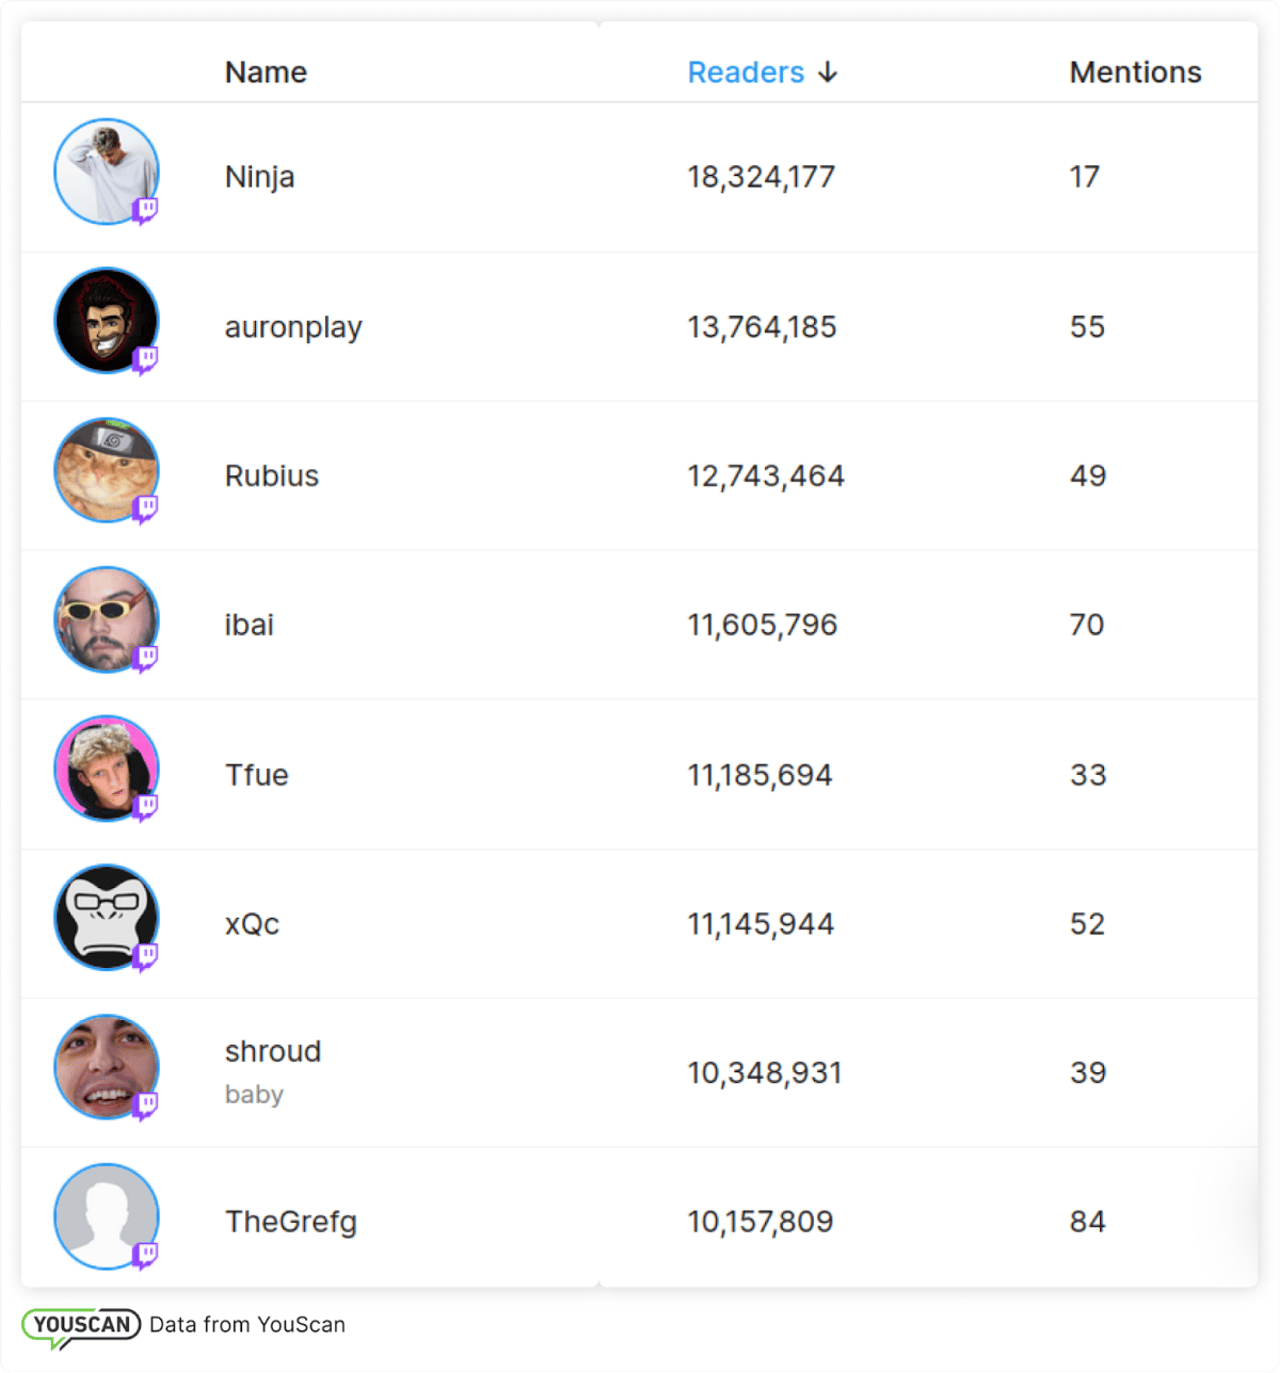The image size is (1280, 1373).
Task: Click the Twitch badge on Tfue's profile
Action: click(x=146, y=805)
